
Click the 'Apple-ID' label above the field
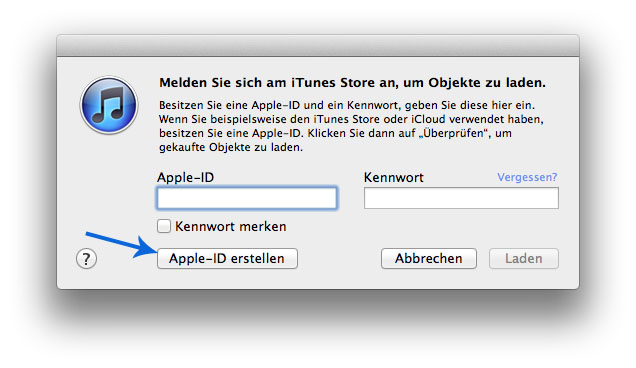pyautogui.click(x=185, y=177)
